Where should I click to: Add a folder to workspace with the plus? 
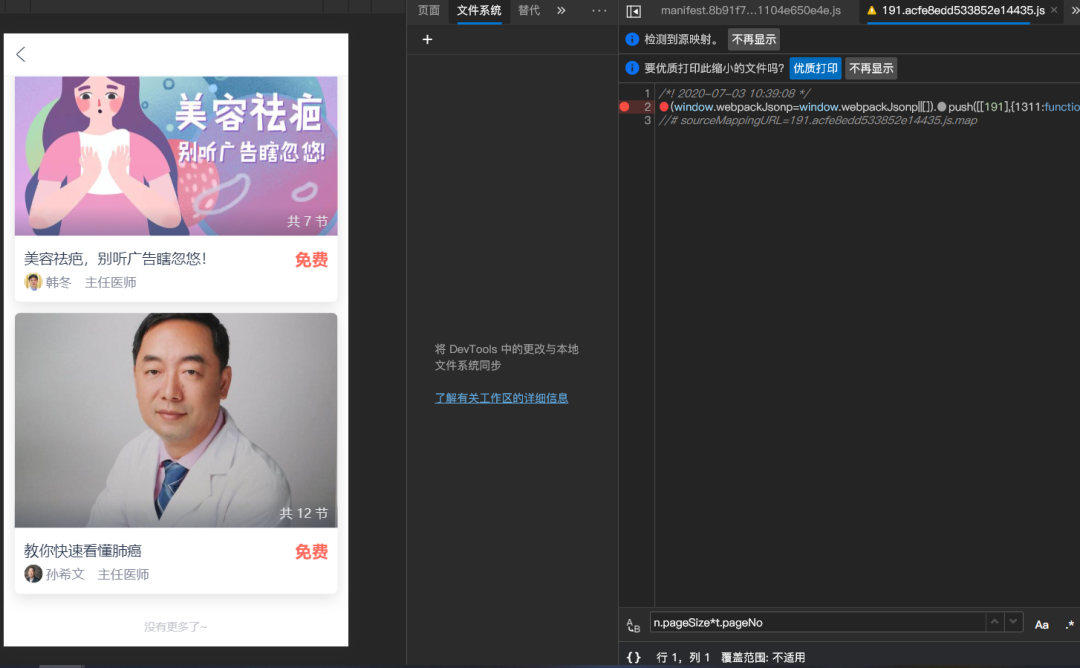coord(427,39)
